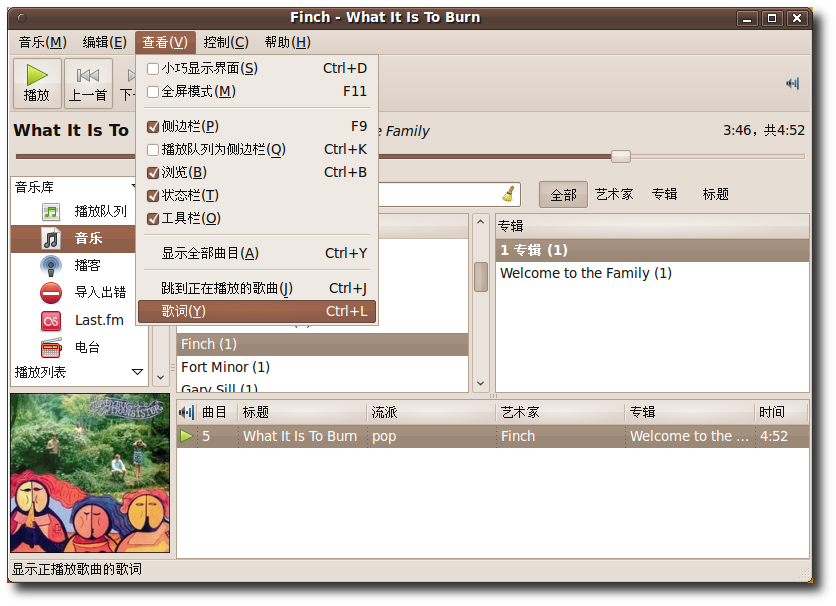Close the 查看(V) menu

click(x=165, y=42)
